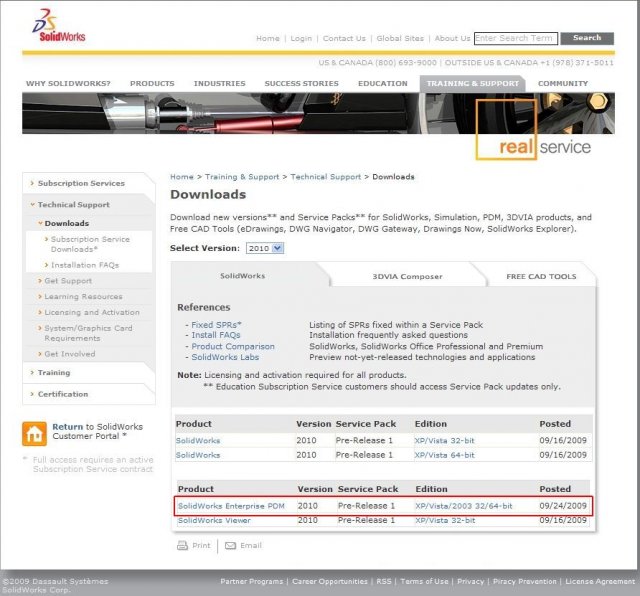Click SolidWorks link in XP/Vista 32-bit row
The height and width of the screenshot is (596, 640).
(x=198, y=441)
